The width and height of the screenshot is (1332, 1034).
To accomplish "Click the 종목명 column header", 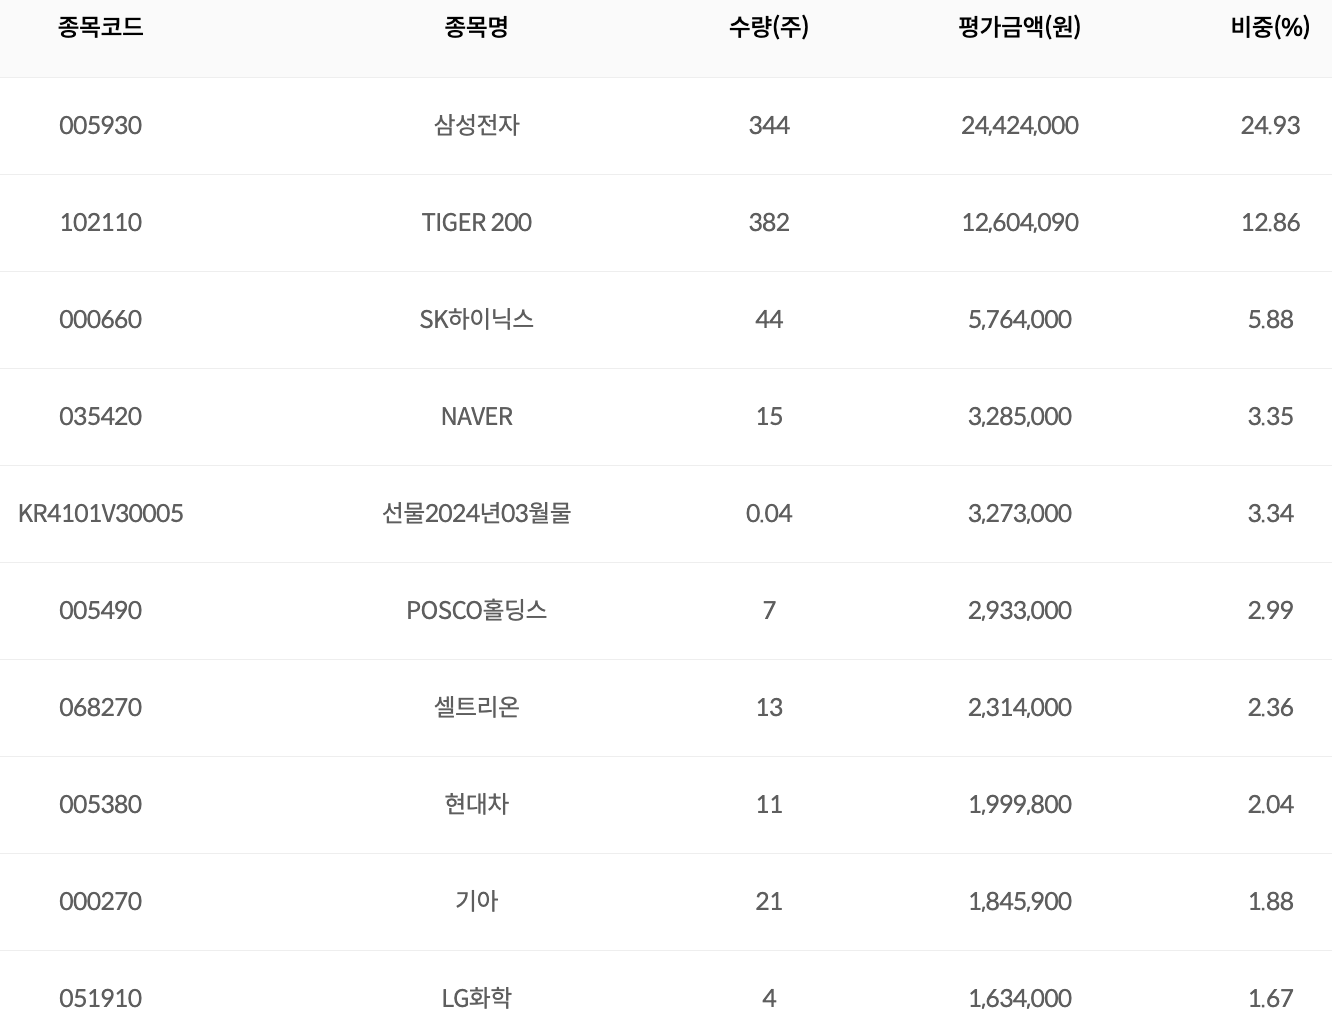I will (476, 27).
